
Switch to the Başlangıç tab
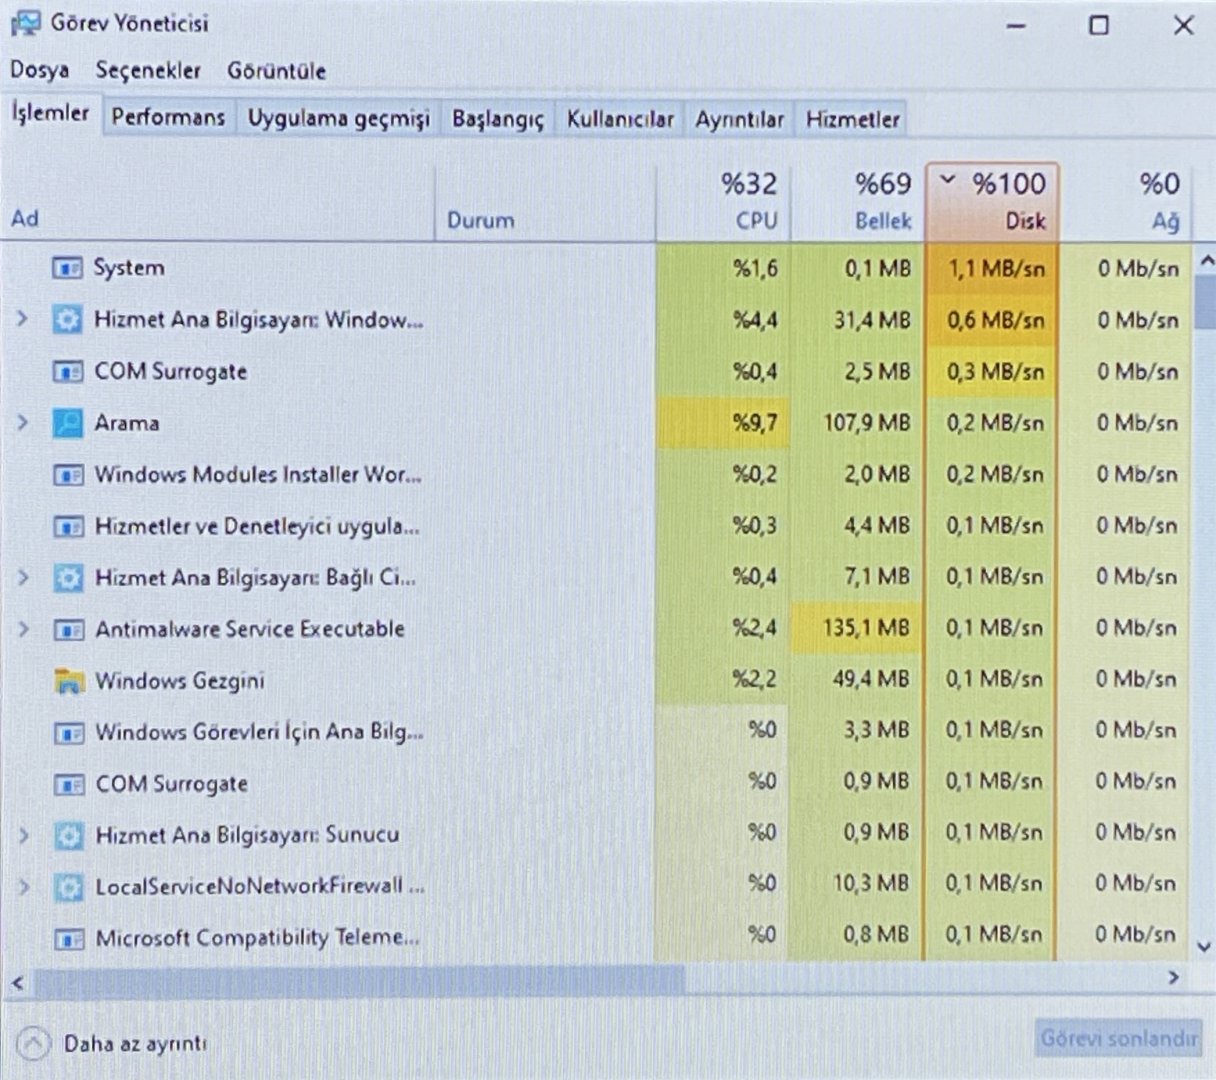point(497,119)
